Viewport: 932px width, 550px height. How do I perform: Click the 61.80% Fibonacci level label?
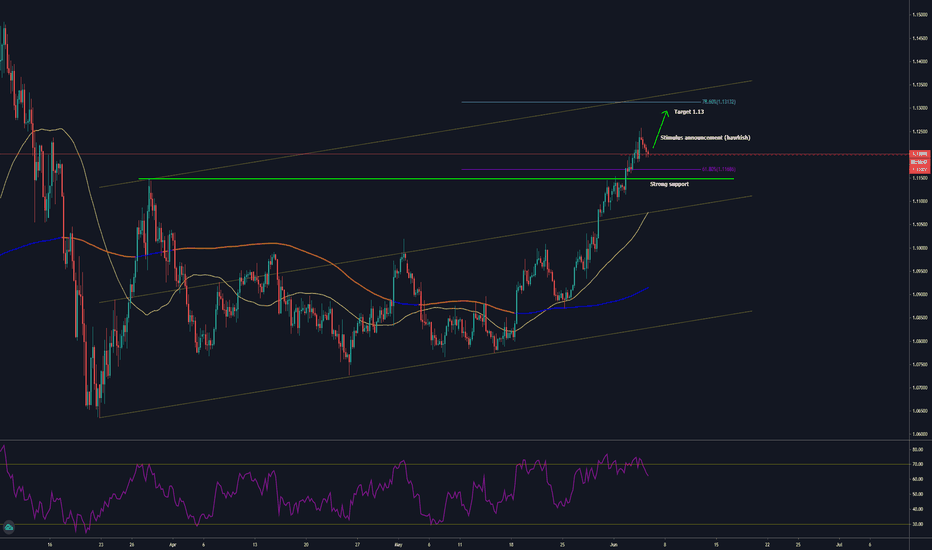(x=719, y=169)
